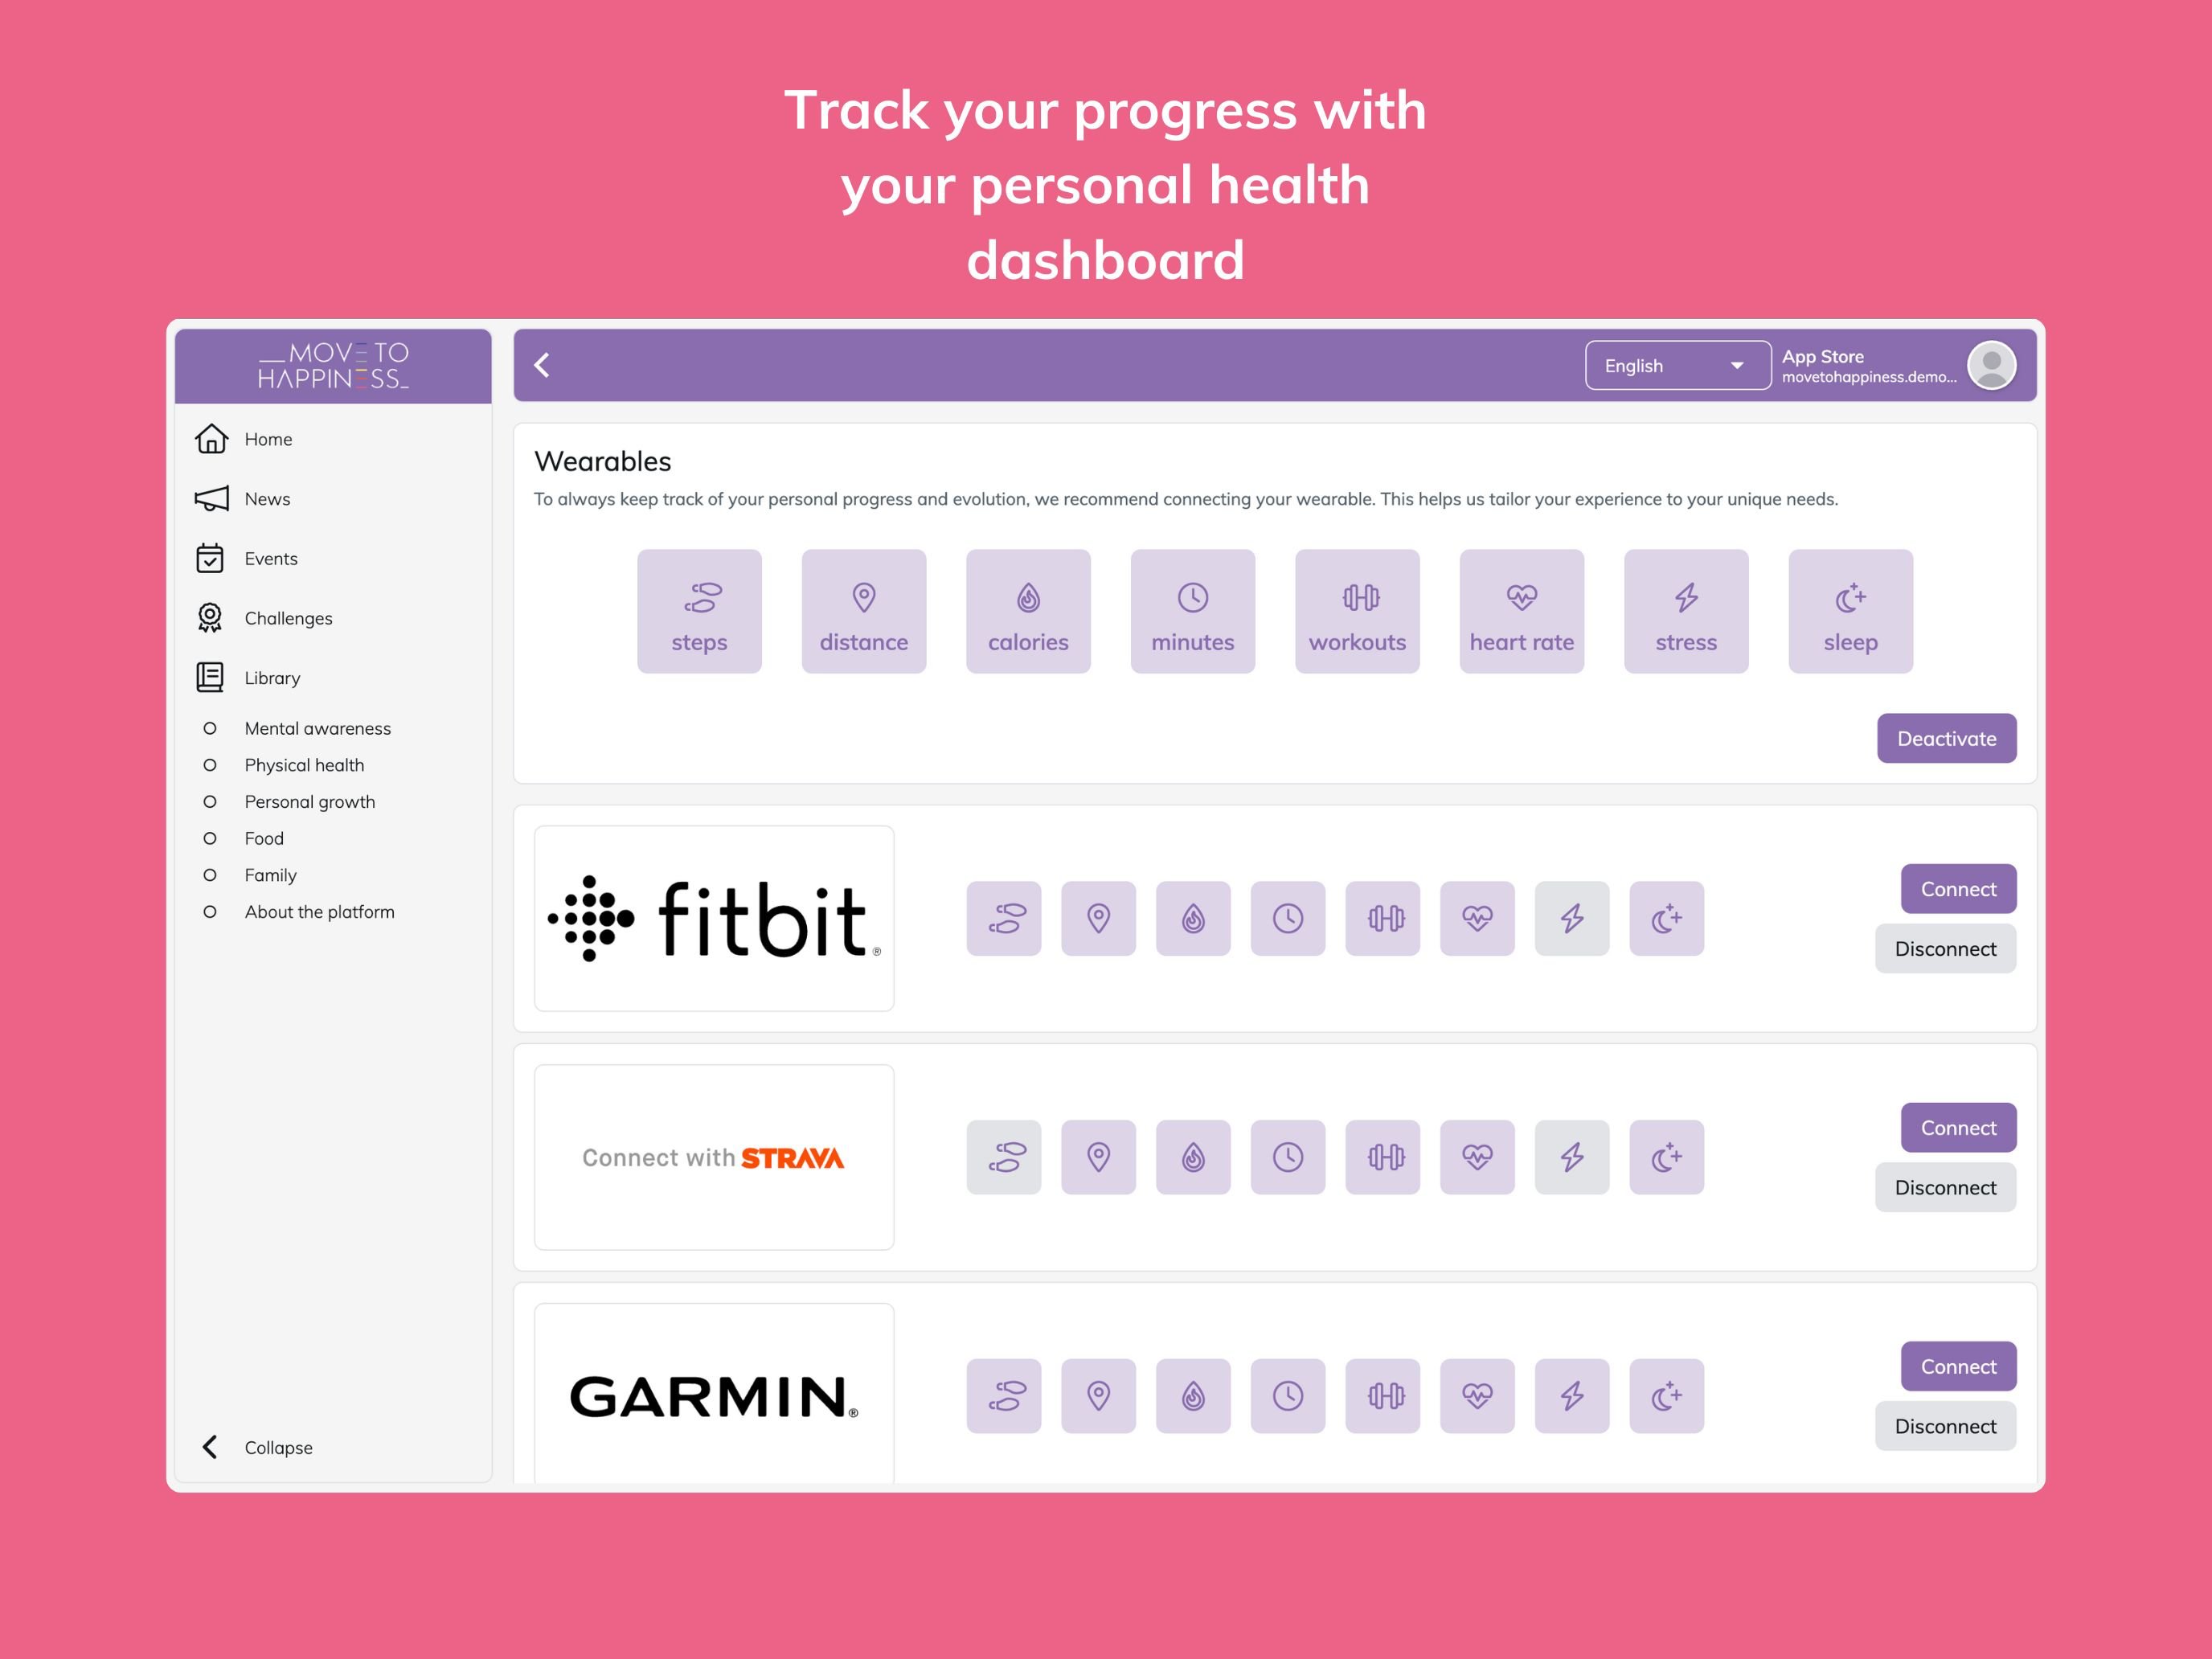
Task: Click the Fitbit sleep moon icon
Action: (1667, 918)
